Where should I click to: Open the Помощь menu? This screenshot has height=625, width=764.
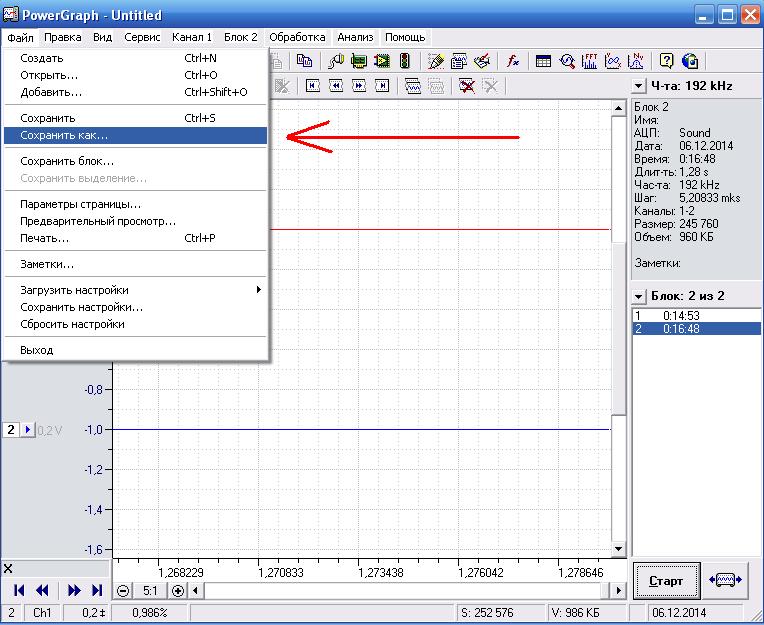click(x=405, y=37)
